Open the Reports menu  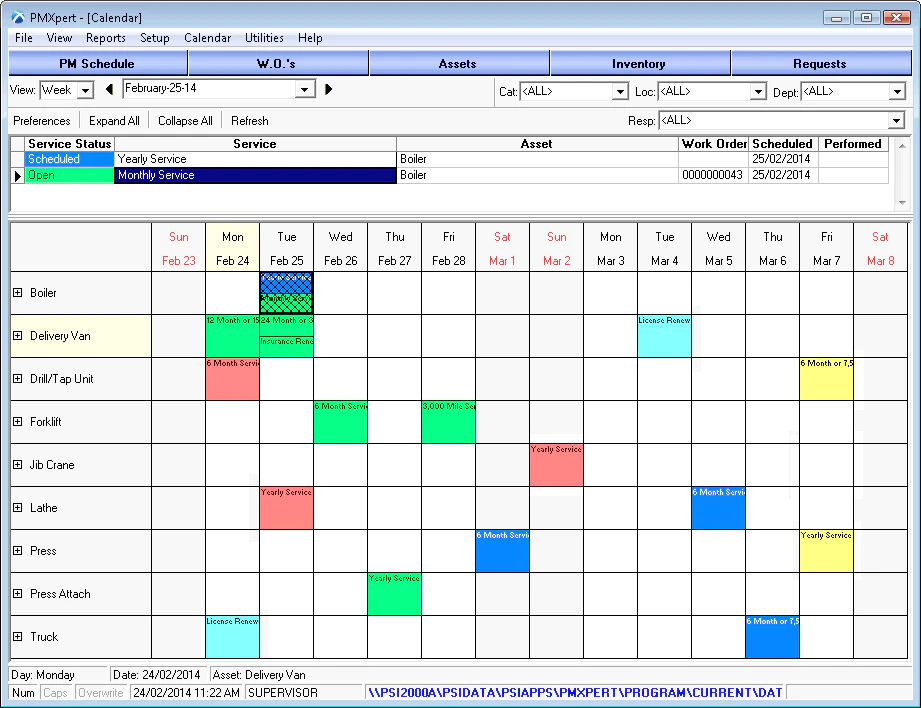click(x=106, y=38)
